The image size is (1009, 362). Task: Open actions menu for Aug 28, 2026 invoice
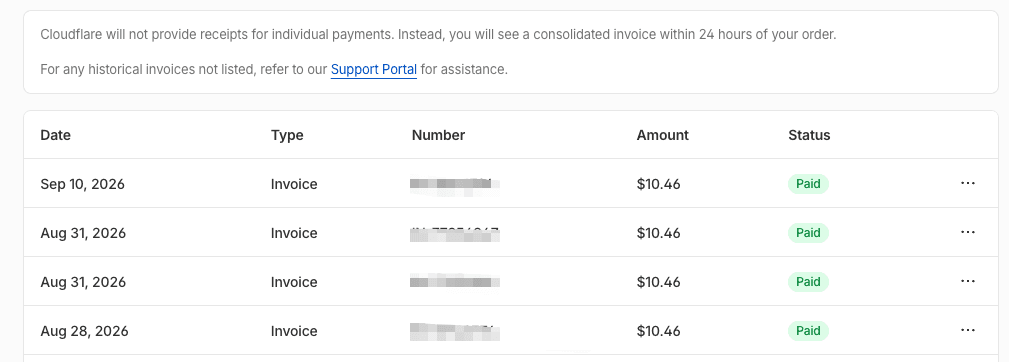967,330
